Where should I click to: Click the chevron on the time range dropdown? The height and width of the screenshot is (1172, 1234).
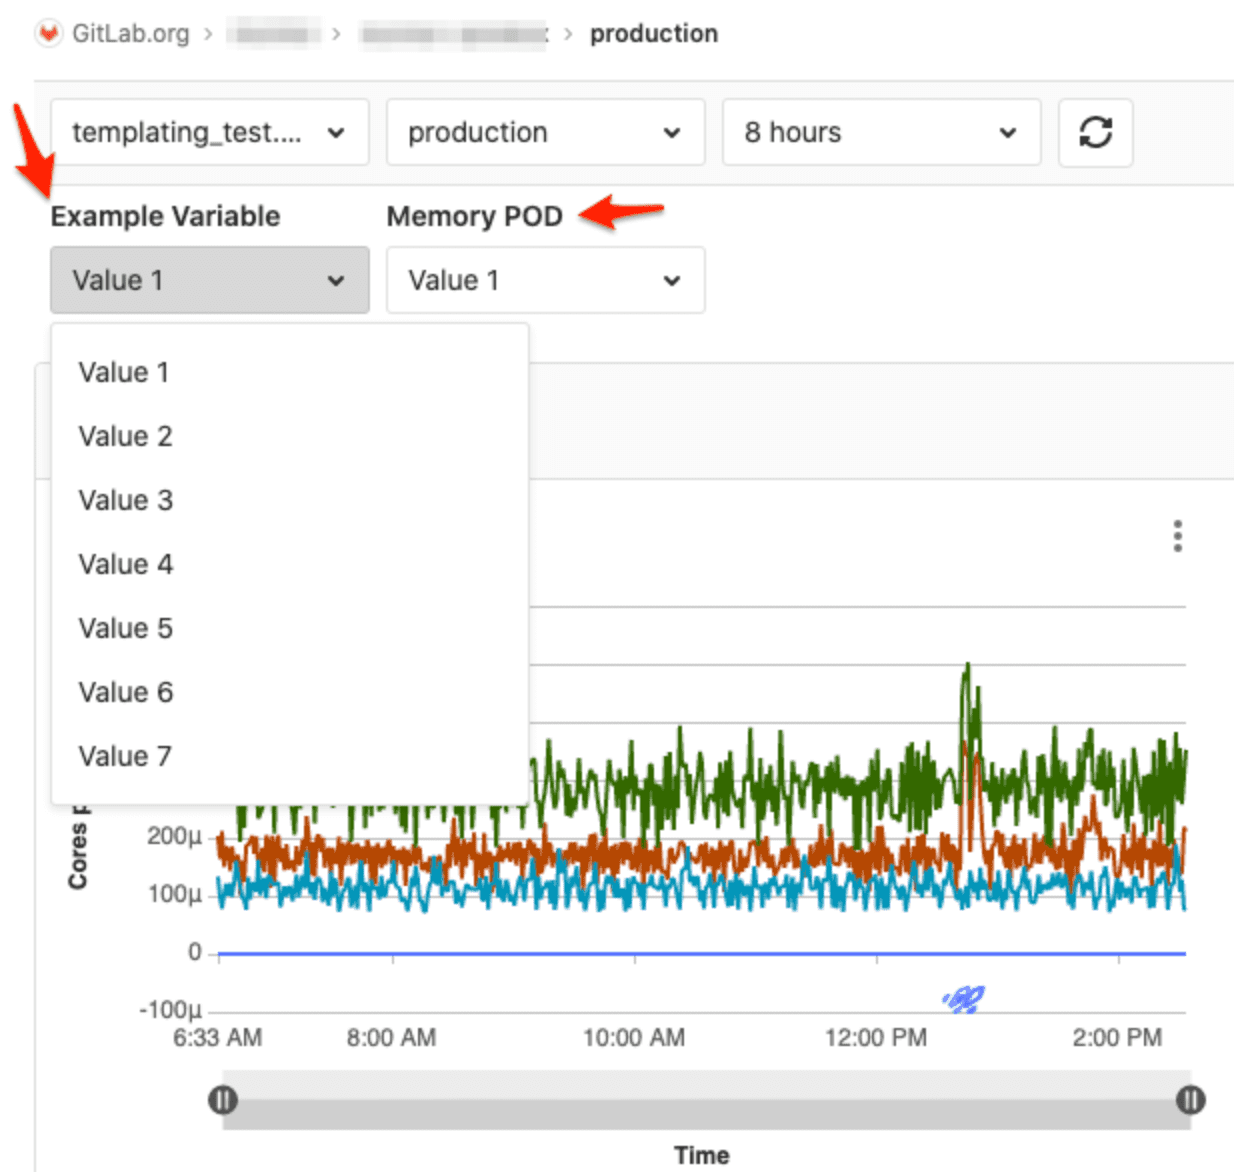1008,132
